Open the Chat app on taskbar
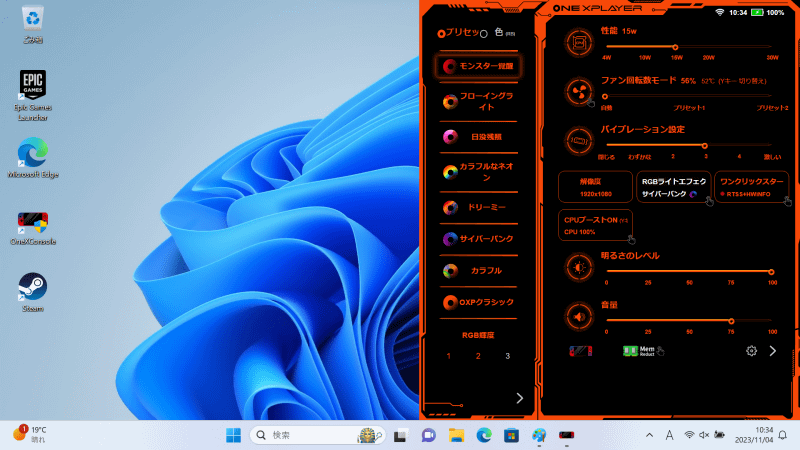This screenshot has height=450, width=800. (428, 435)
